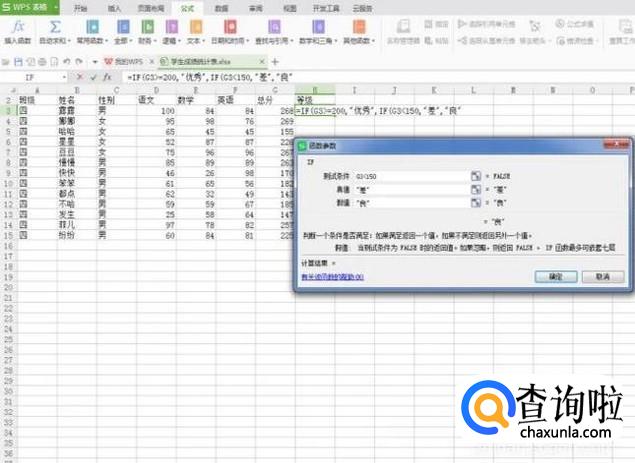635x463 pixels.
Task: Click the open folder icon in quick access toolbar
Action: tap(6, 62)
